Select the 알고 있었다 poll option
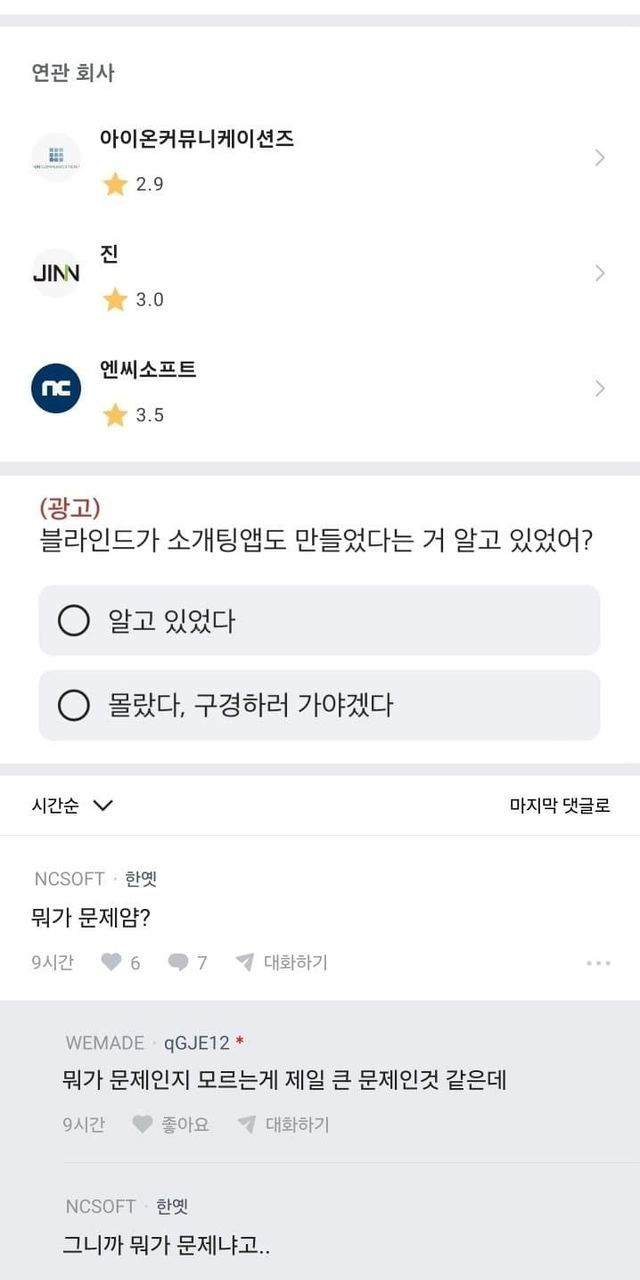 75,621
